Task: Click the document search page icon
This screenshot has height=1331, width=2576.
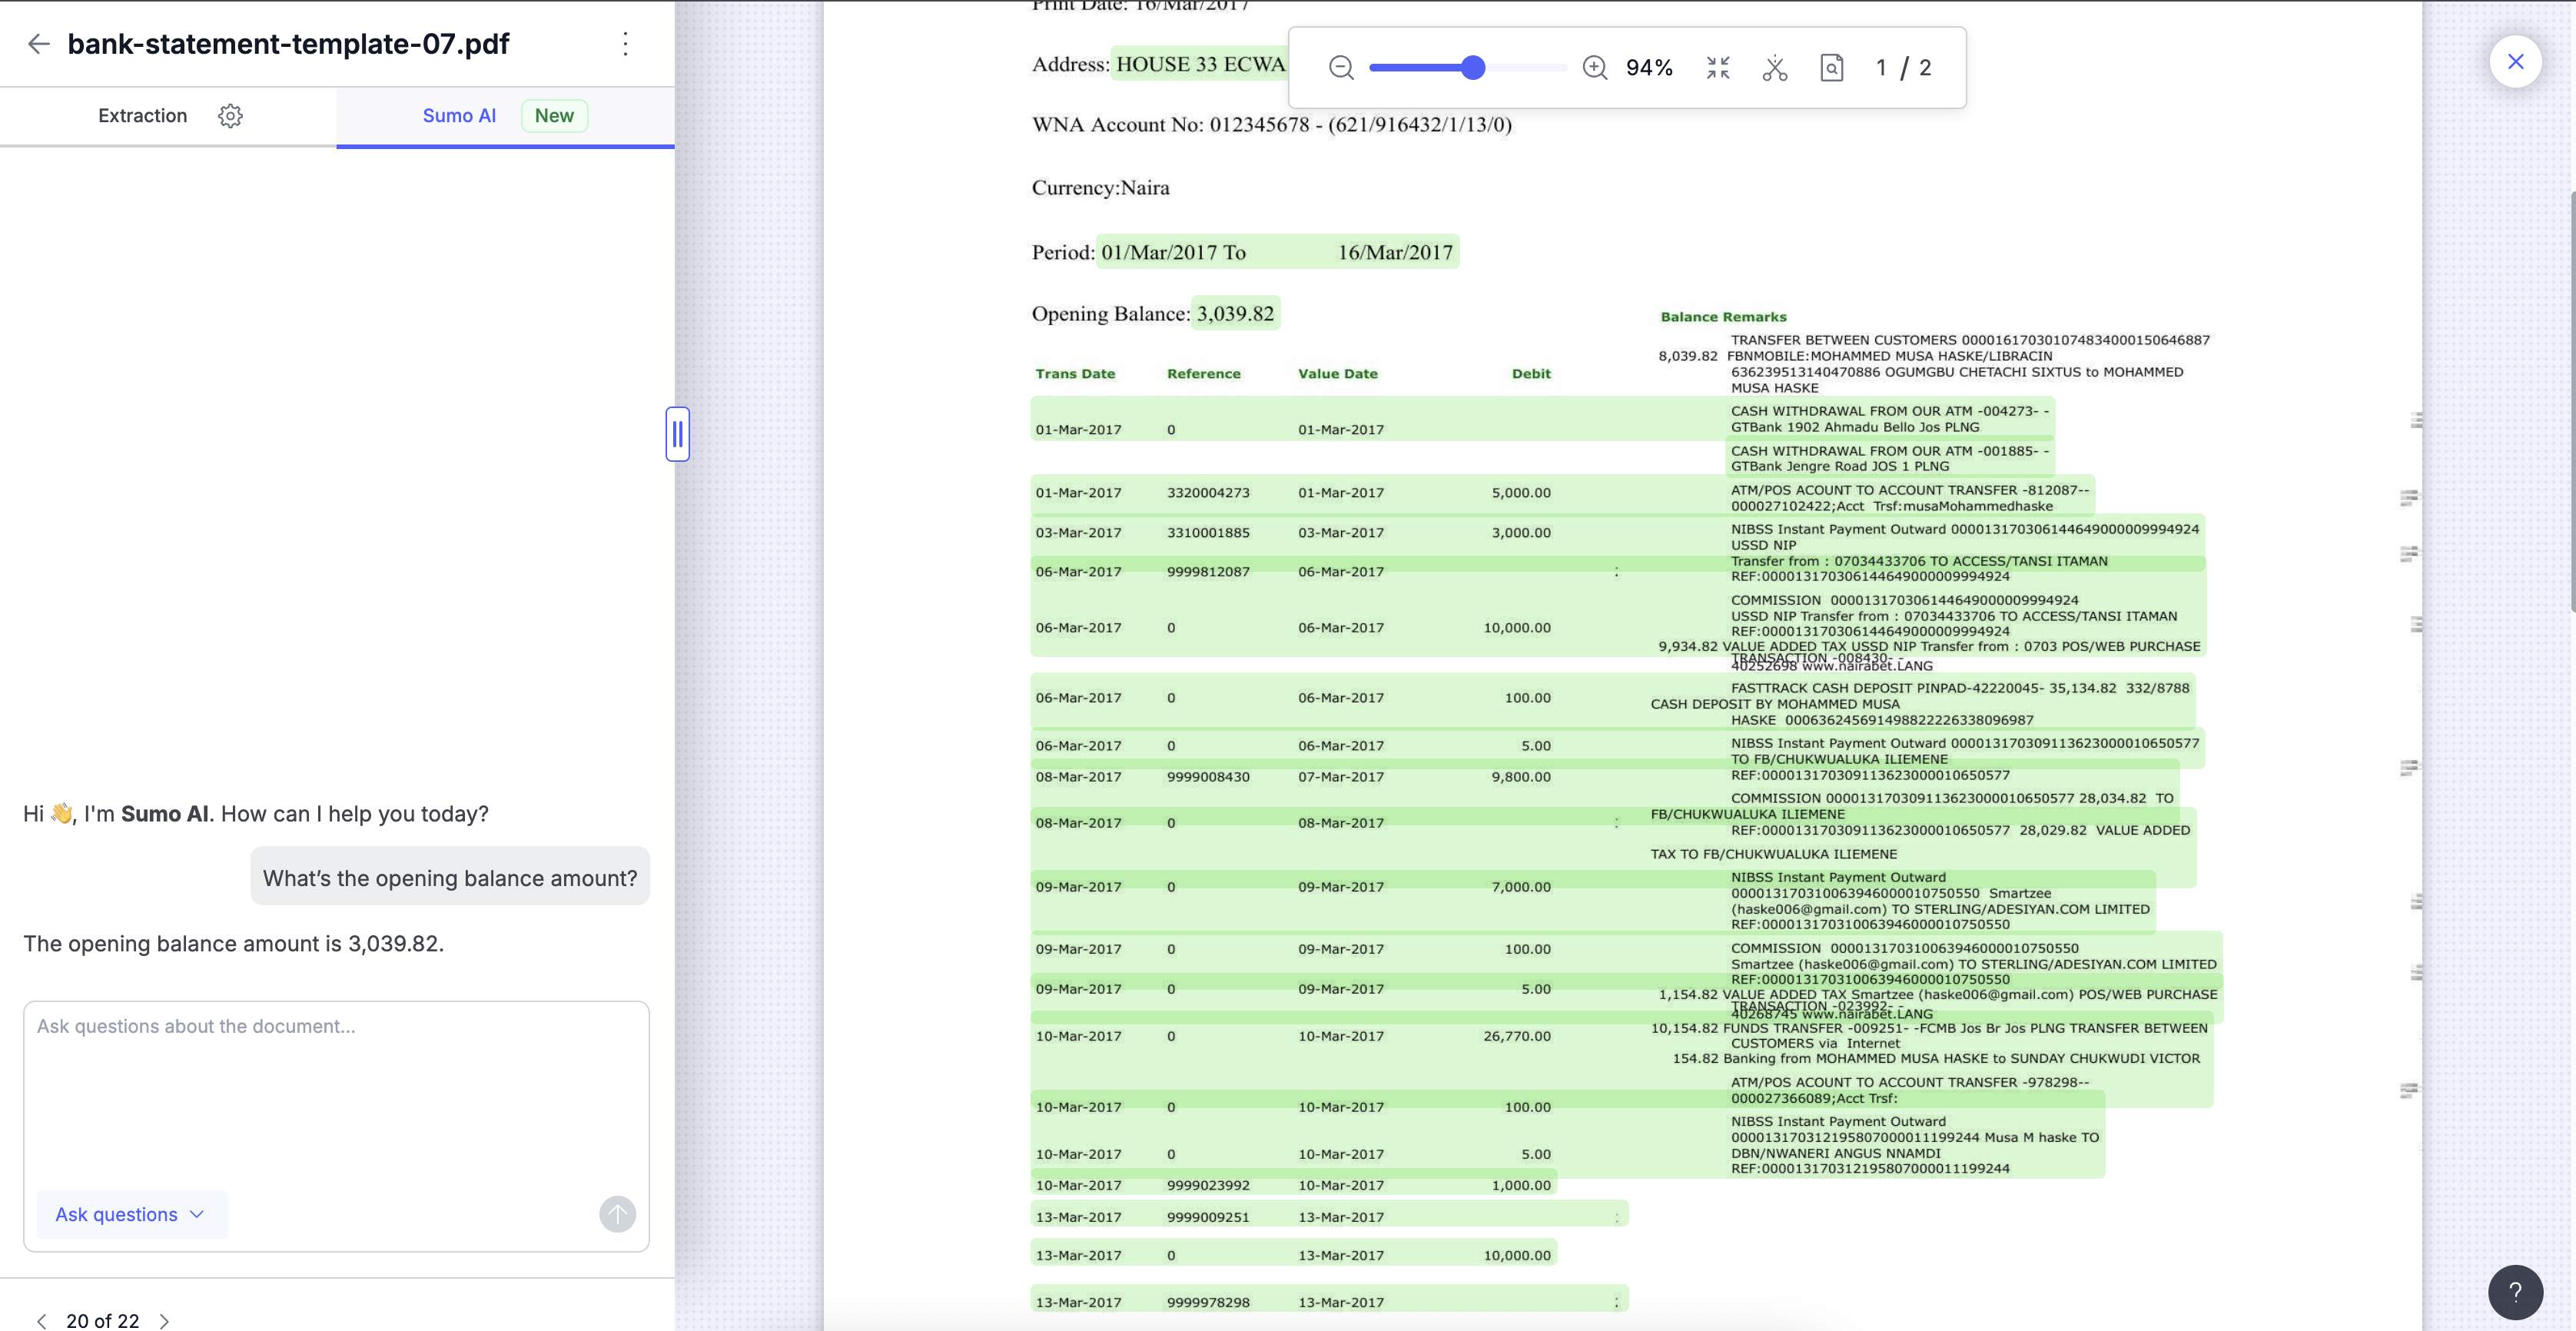Action: [1831, 68]
